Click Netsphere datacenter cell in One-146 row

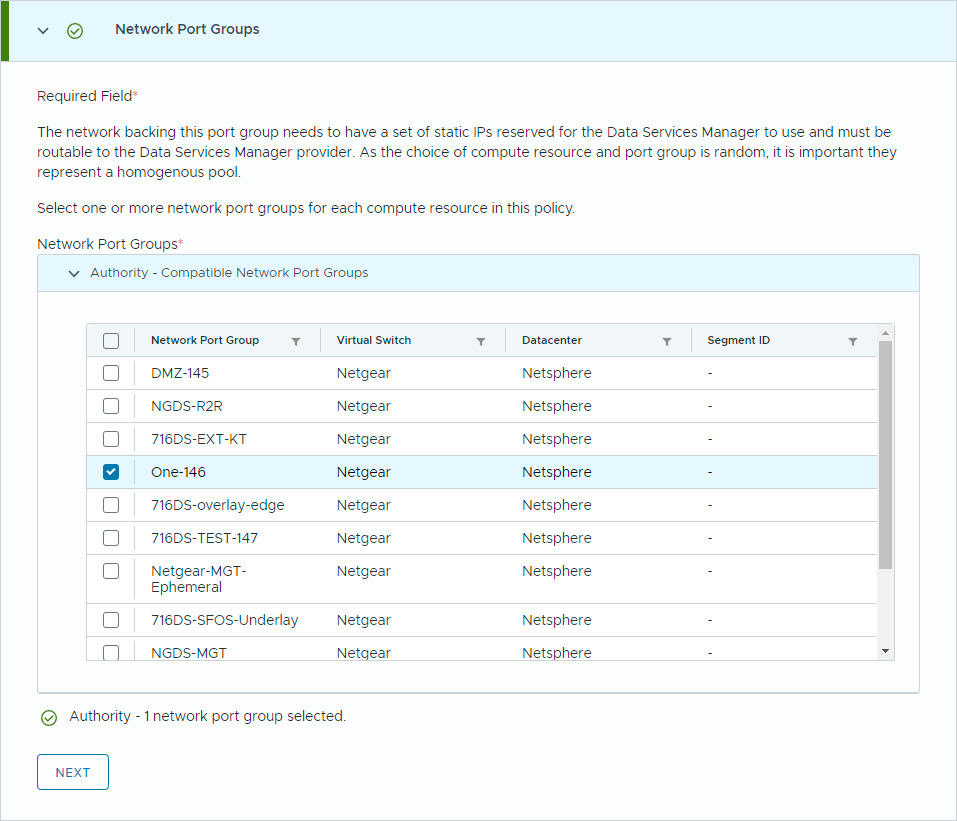tap(557, 472)
